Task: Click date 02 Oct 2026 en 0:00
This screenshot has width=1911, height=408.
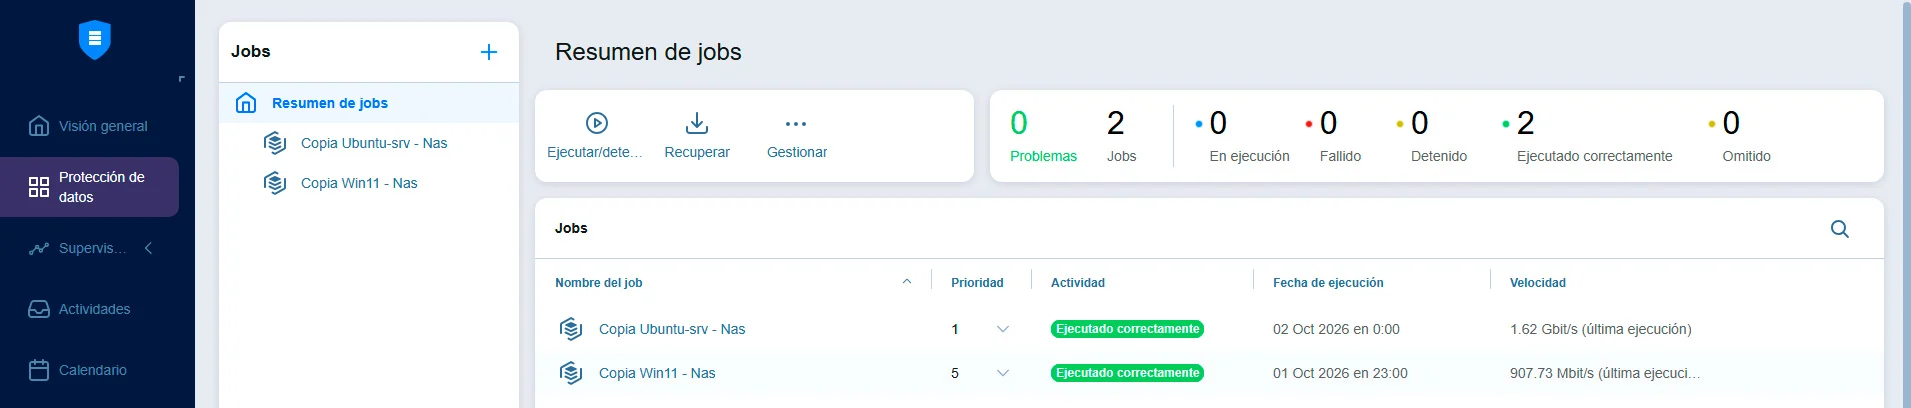Action: [1336, 329]
